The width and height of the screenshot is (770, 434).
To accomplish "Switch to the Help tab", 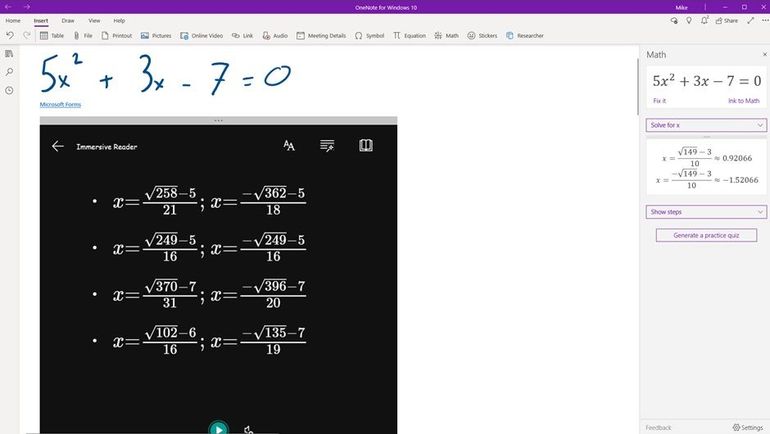I will [x=119, y=21].
